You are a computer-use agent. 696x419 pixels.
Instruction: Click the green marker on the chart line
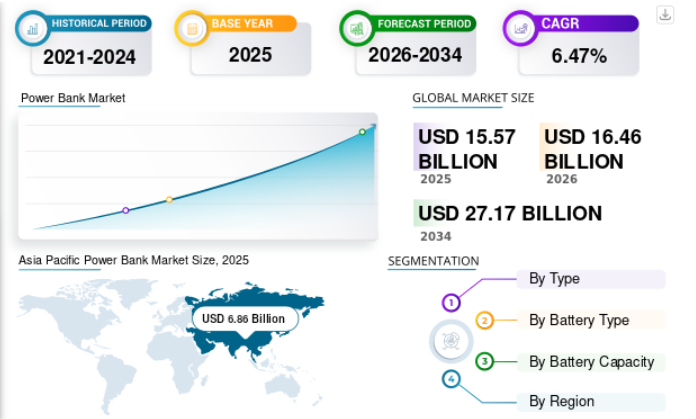point(362,132)
